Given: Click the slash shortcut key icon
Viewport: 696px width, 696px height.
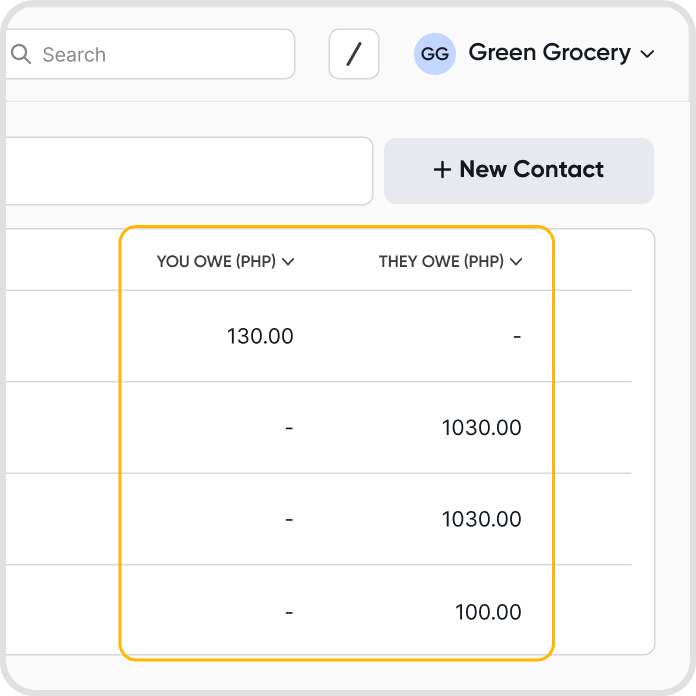Looking at the screenshot, I should point(354,54).
